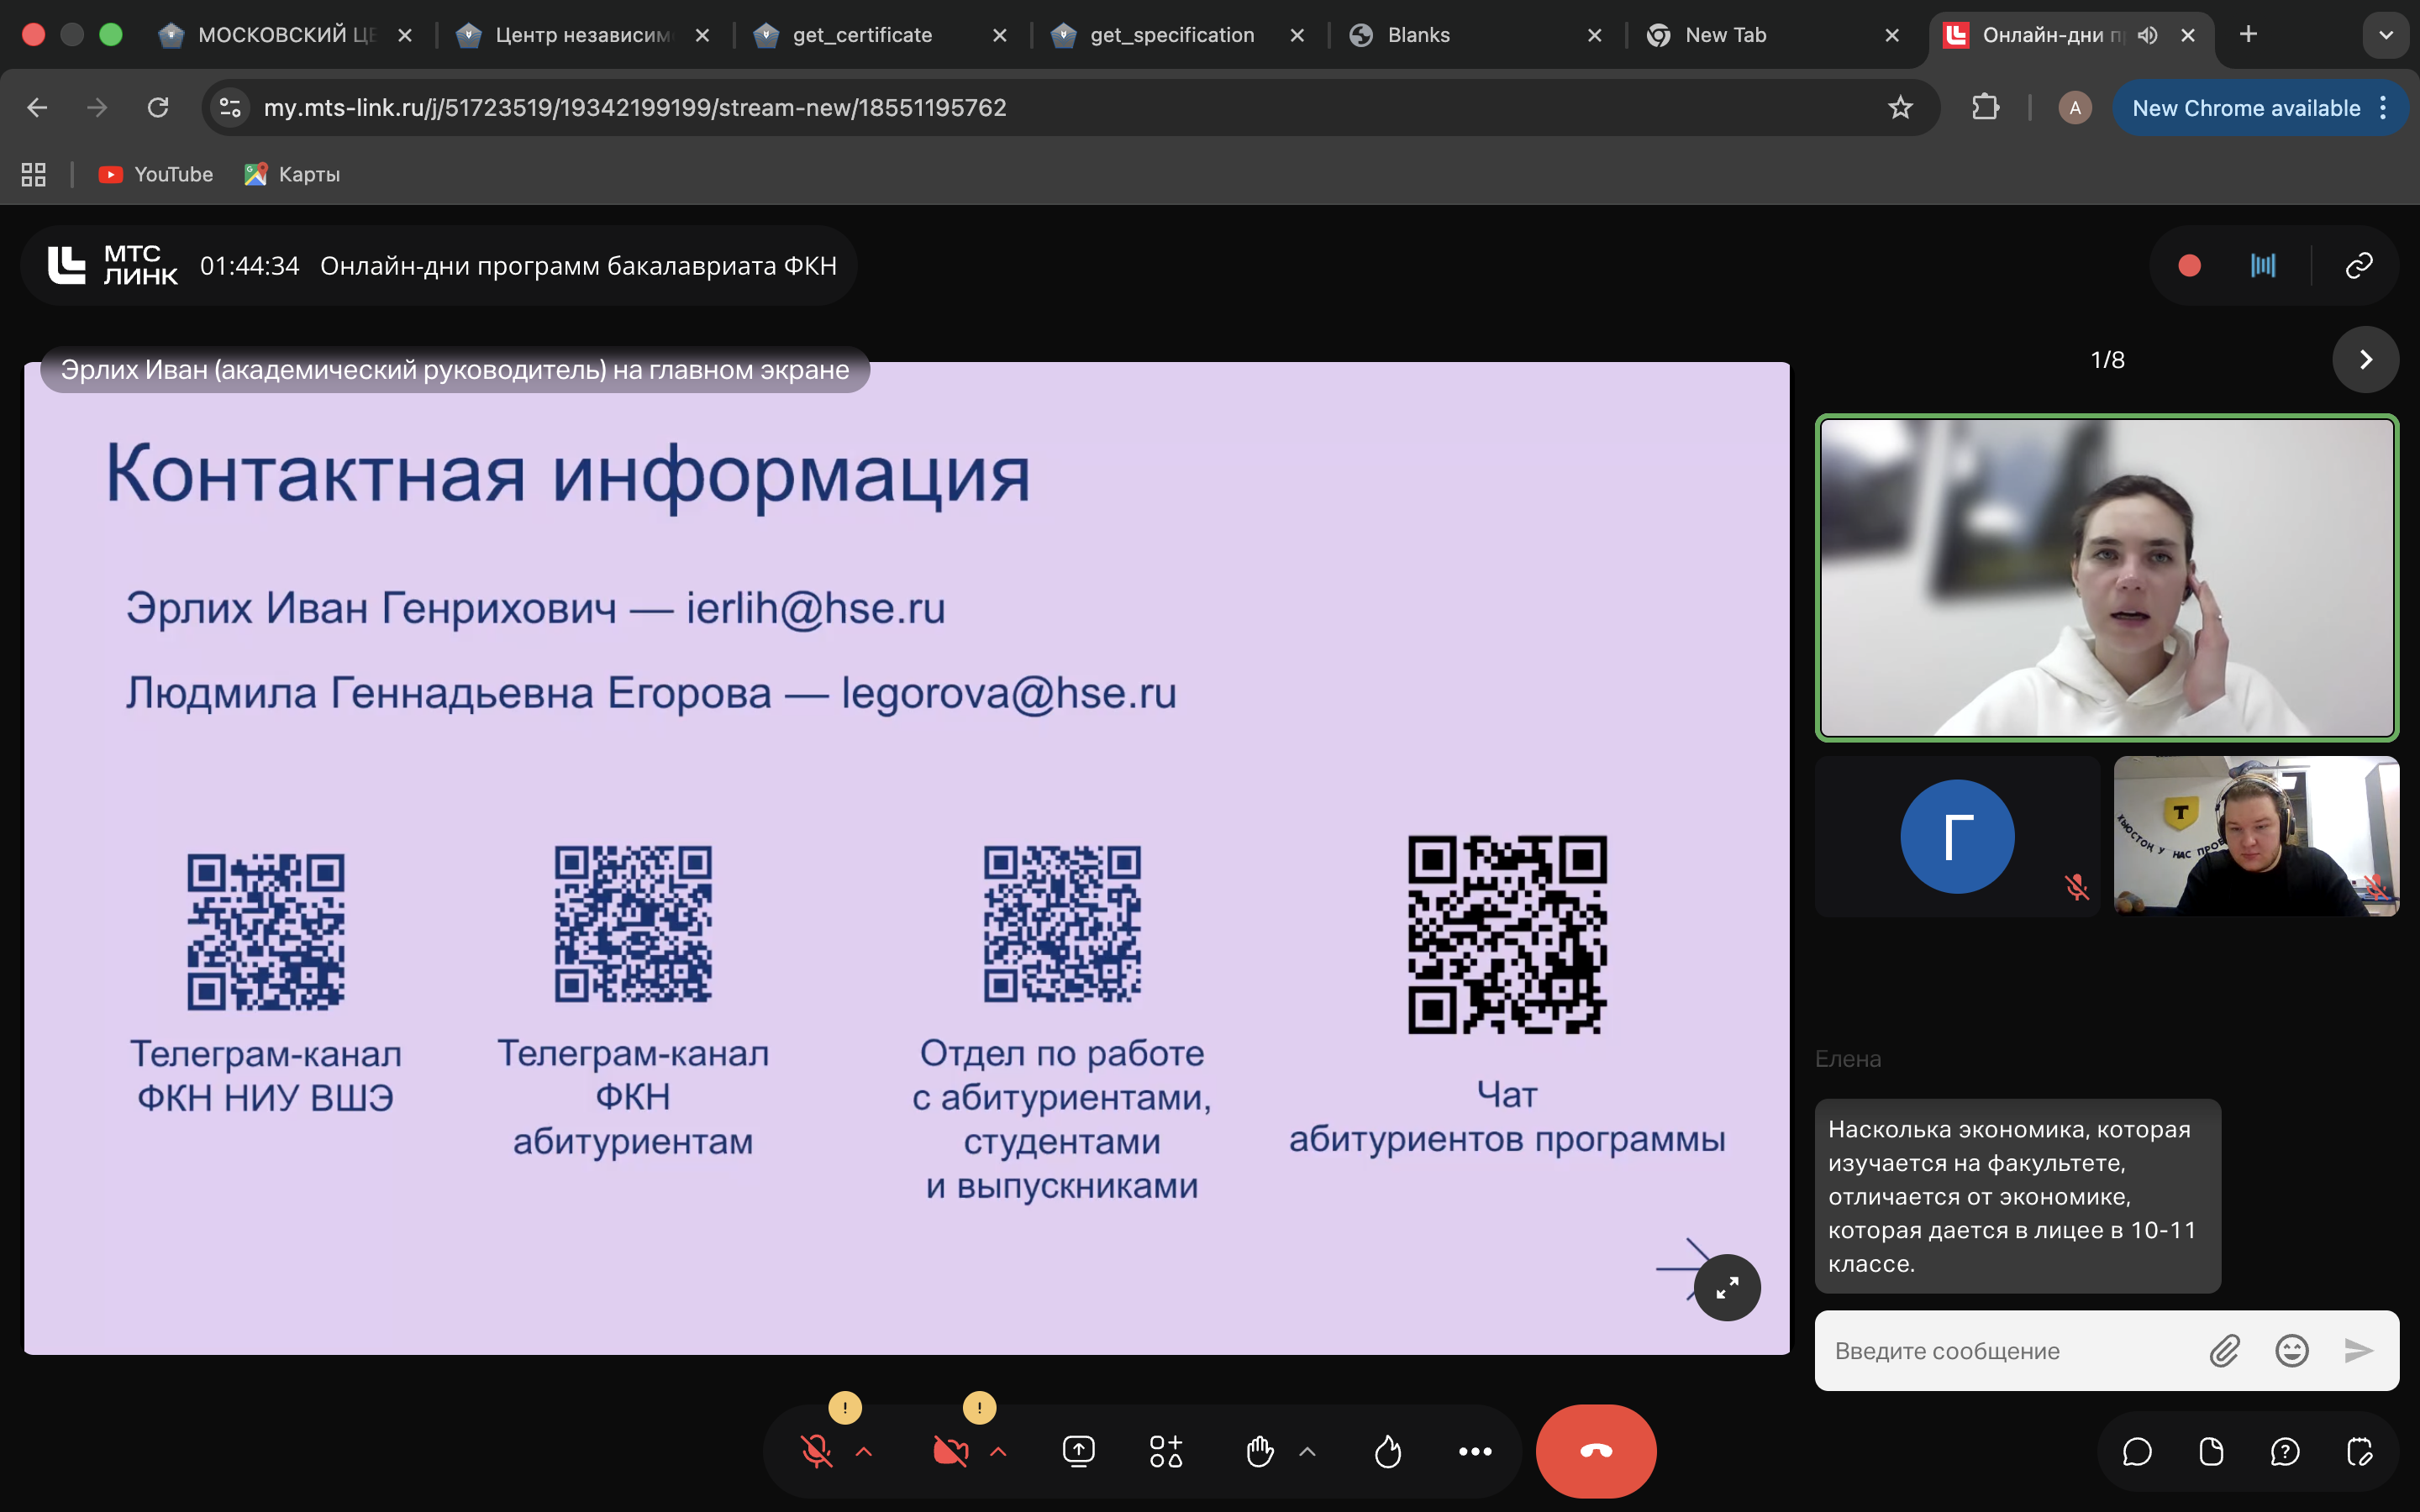Open the questions panel icon
Screen dimensions: 2420x1512
tap(2285, 1451)
